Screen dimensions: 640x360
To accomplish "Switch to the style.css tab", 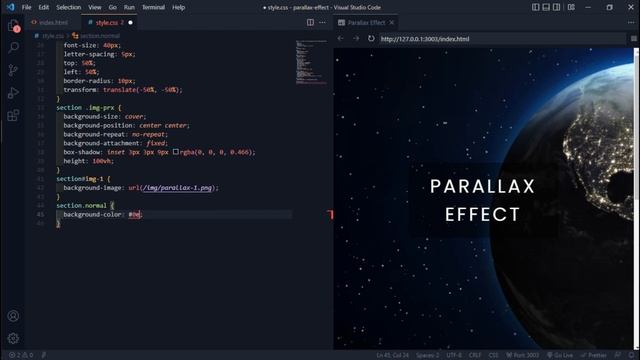I will tap(109, 22).
